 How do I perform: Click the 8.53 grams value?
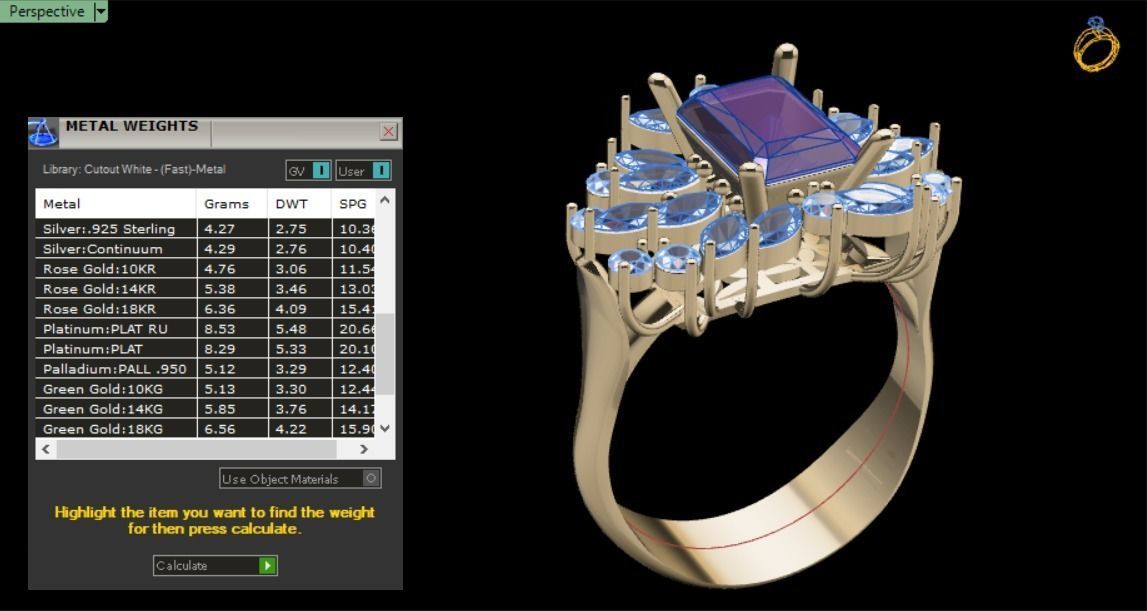219,329
